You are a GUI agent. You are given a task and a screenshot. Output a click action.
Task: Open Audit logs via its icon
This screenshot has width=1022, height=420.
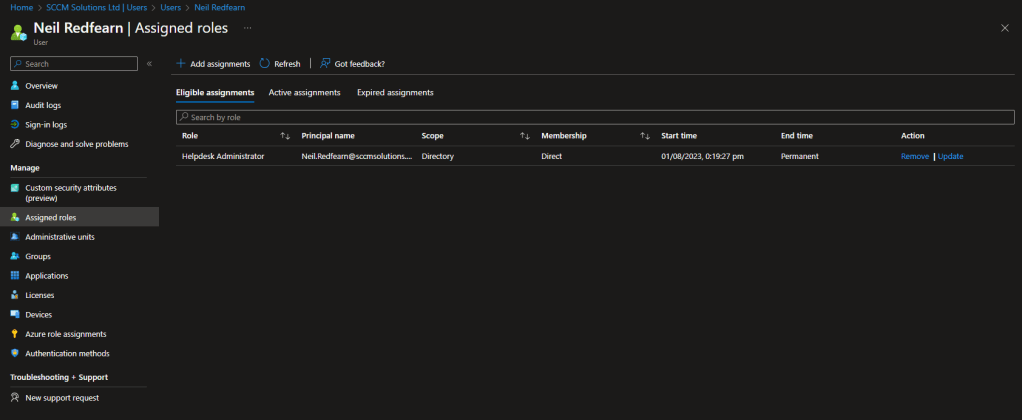coord(15,105)
